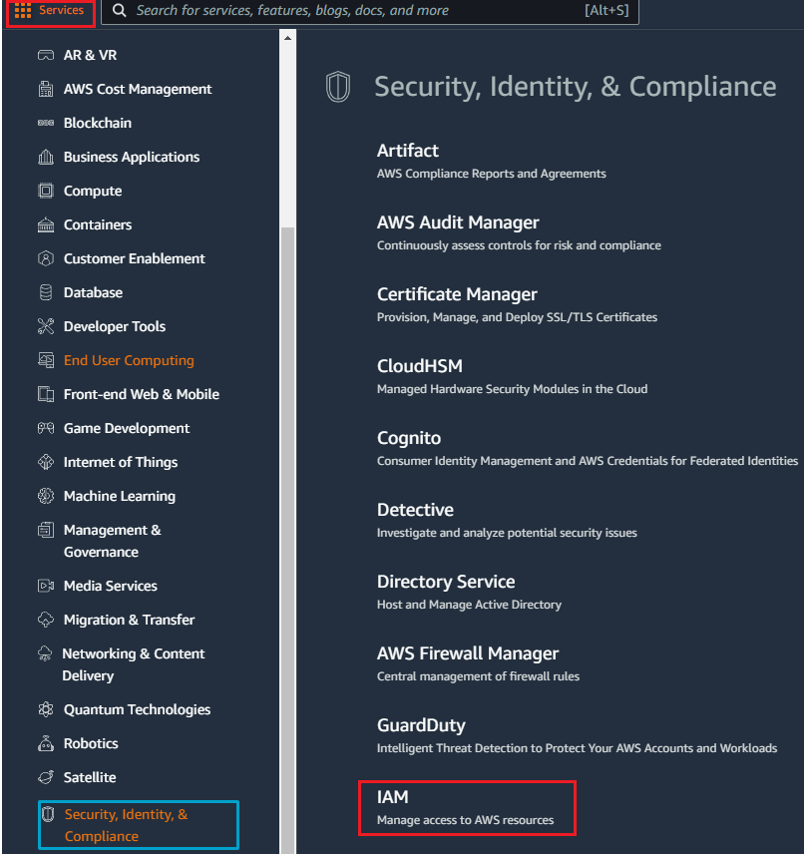804x854 pixels.
Task: Click the category list scrollbar thumb
Action: tap(288, 539)
